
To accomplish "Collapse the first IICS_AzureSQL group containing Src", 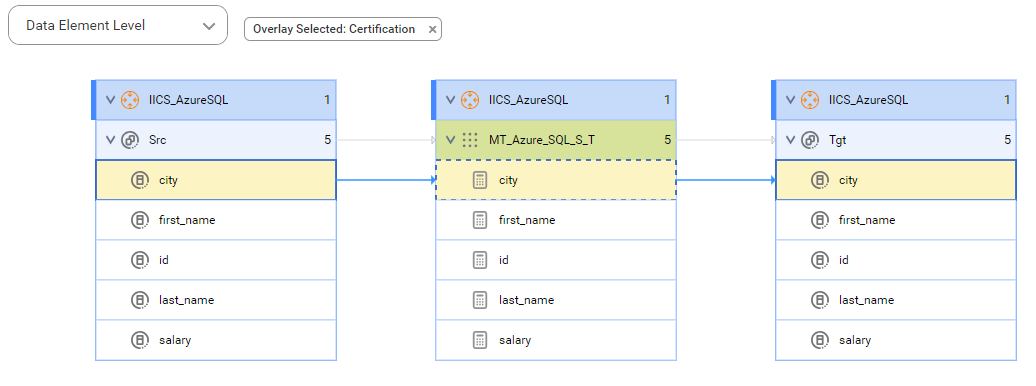I will pyautogui.click(x=110, y=100).
